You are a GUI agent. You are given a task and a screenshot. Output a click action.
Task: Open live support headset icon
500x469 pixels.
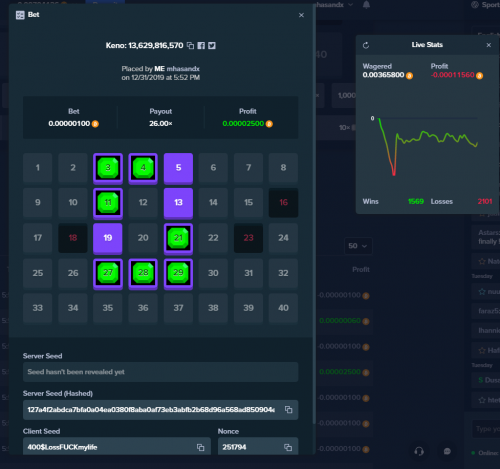[419, 451]
